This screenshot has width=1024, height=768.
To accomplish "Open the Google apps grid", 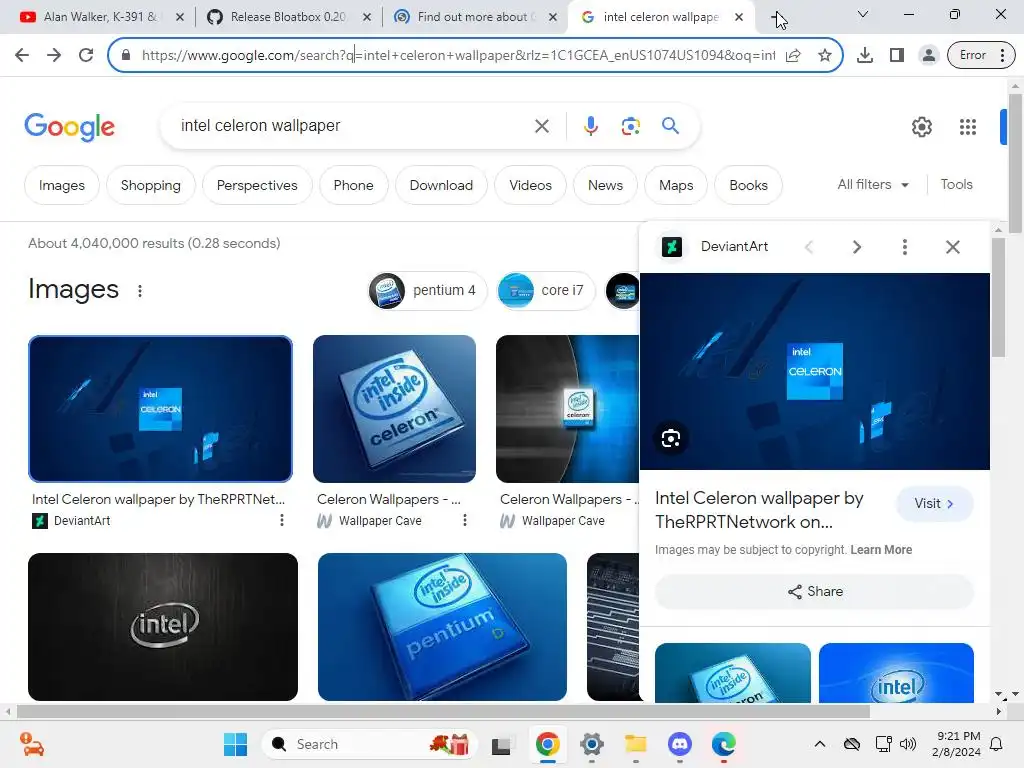I will (x=968, y=127).
